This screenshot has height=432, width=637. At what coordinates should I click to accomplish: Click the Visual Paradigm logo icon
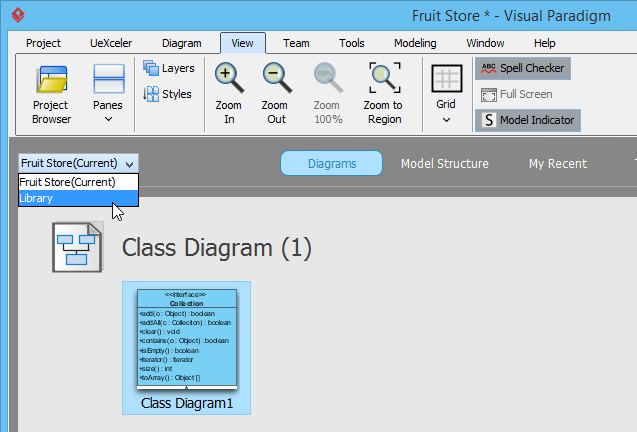(18, 15)
